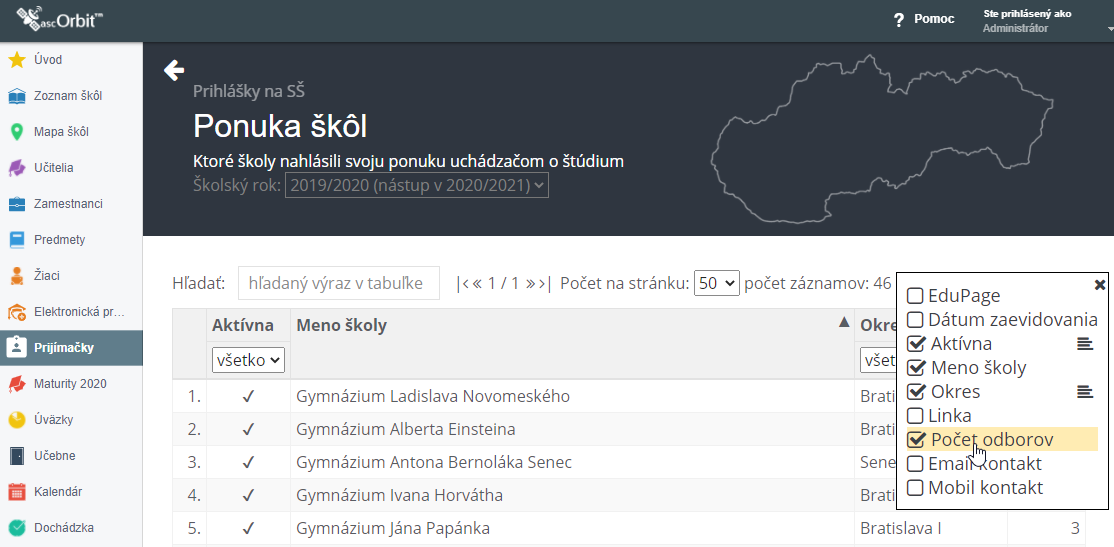Open the Aktívna filter dropdown
The image size is (1114, 547).
[248, 359]
